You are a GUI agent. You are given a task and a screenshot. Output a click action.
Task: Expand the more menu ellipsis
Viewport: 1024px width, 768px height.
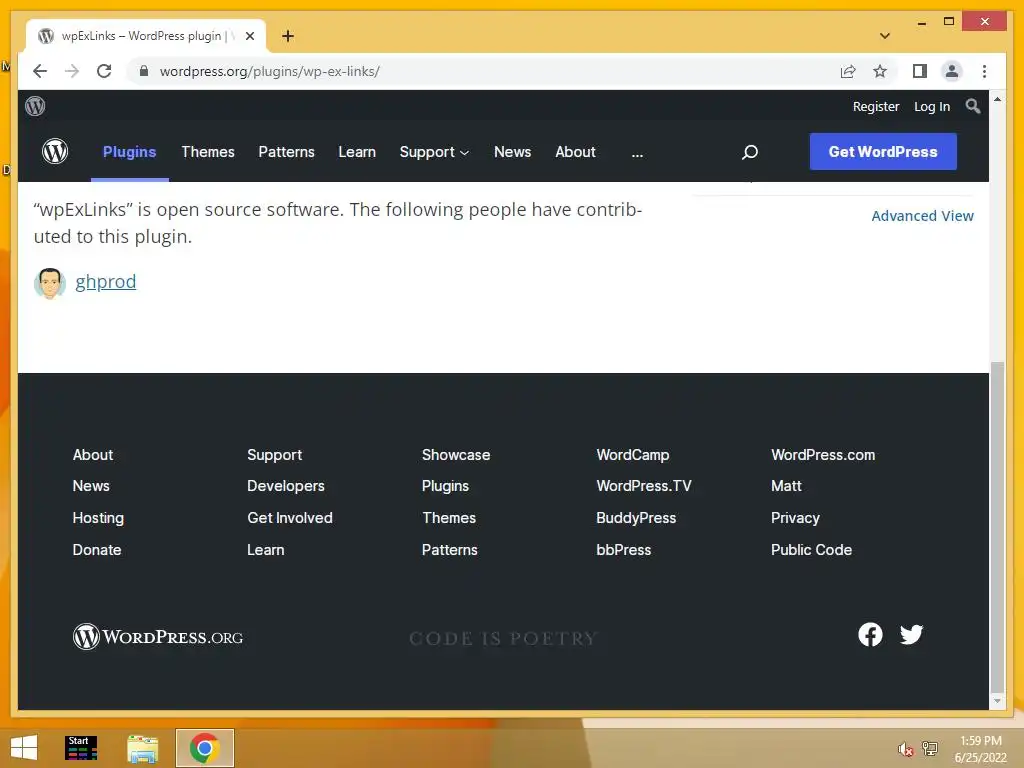tap(637, 152)
